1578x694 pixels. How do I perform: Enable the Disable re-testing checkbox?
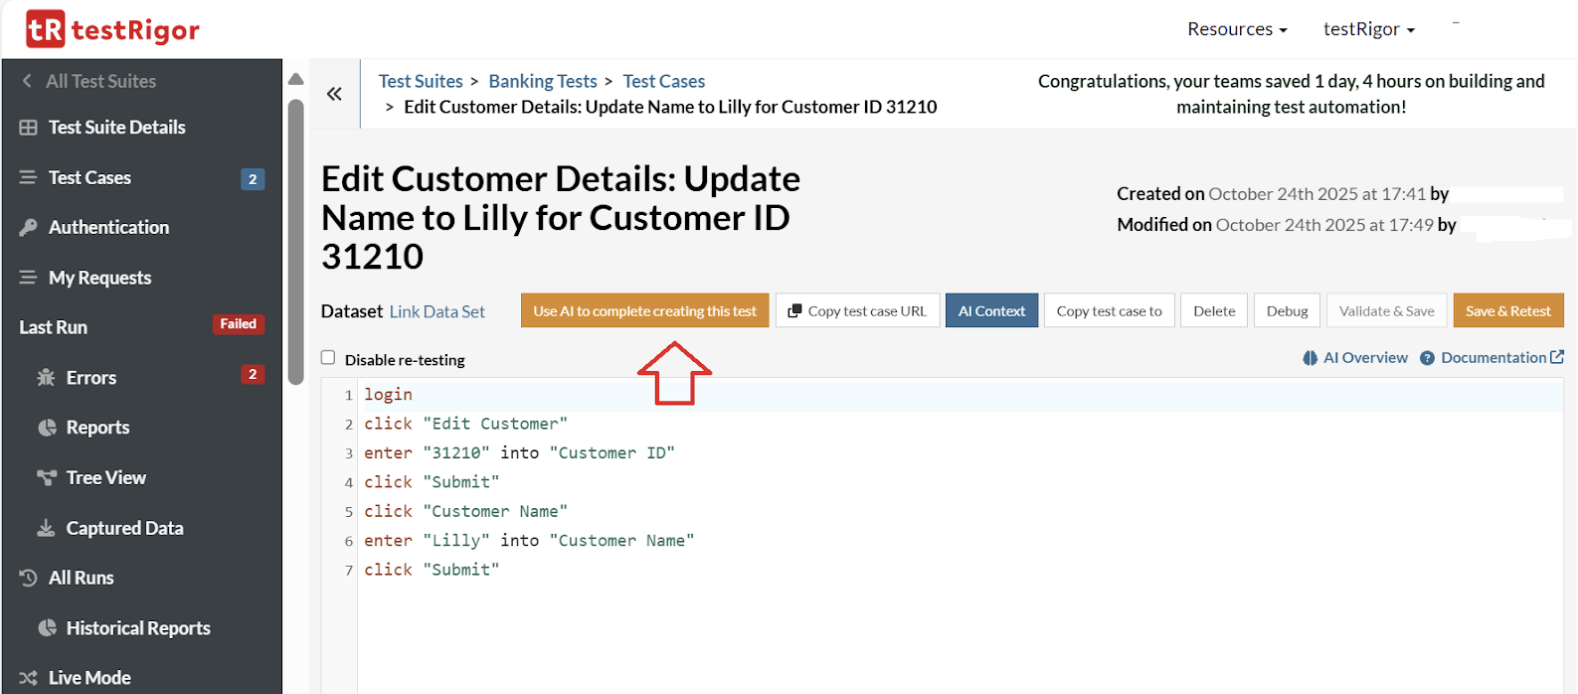[328, 358]
